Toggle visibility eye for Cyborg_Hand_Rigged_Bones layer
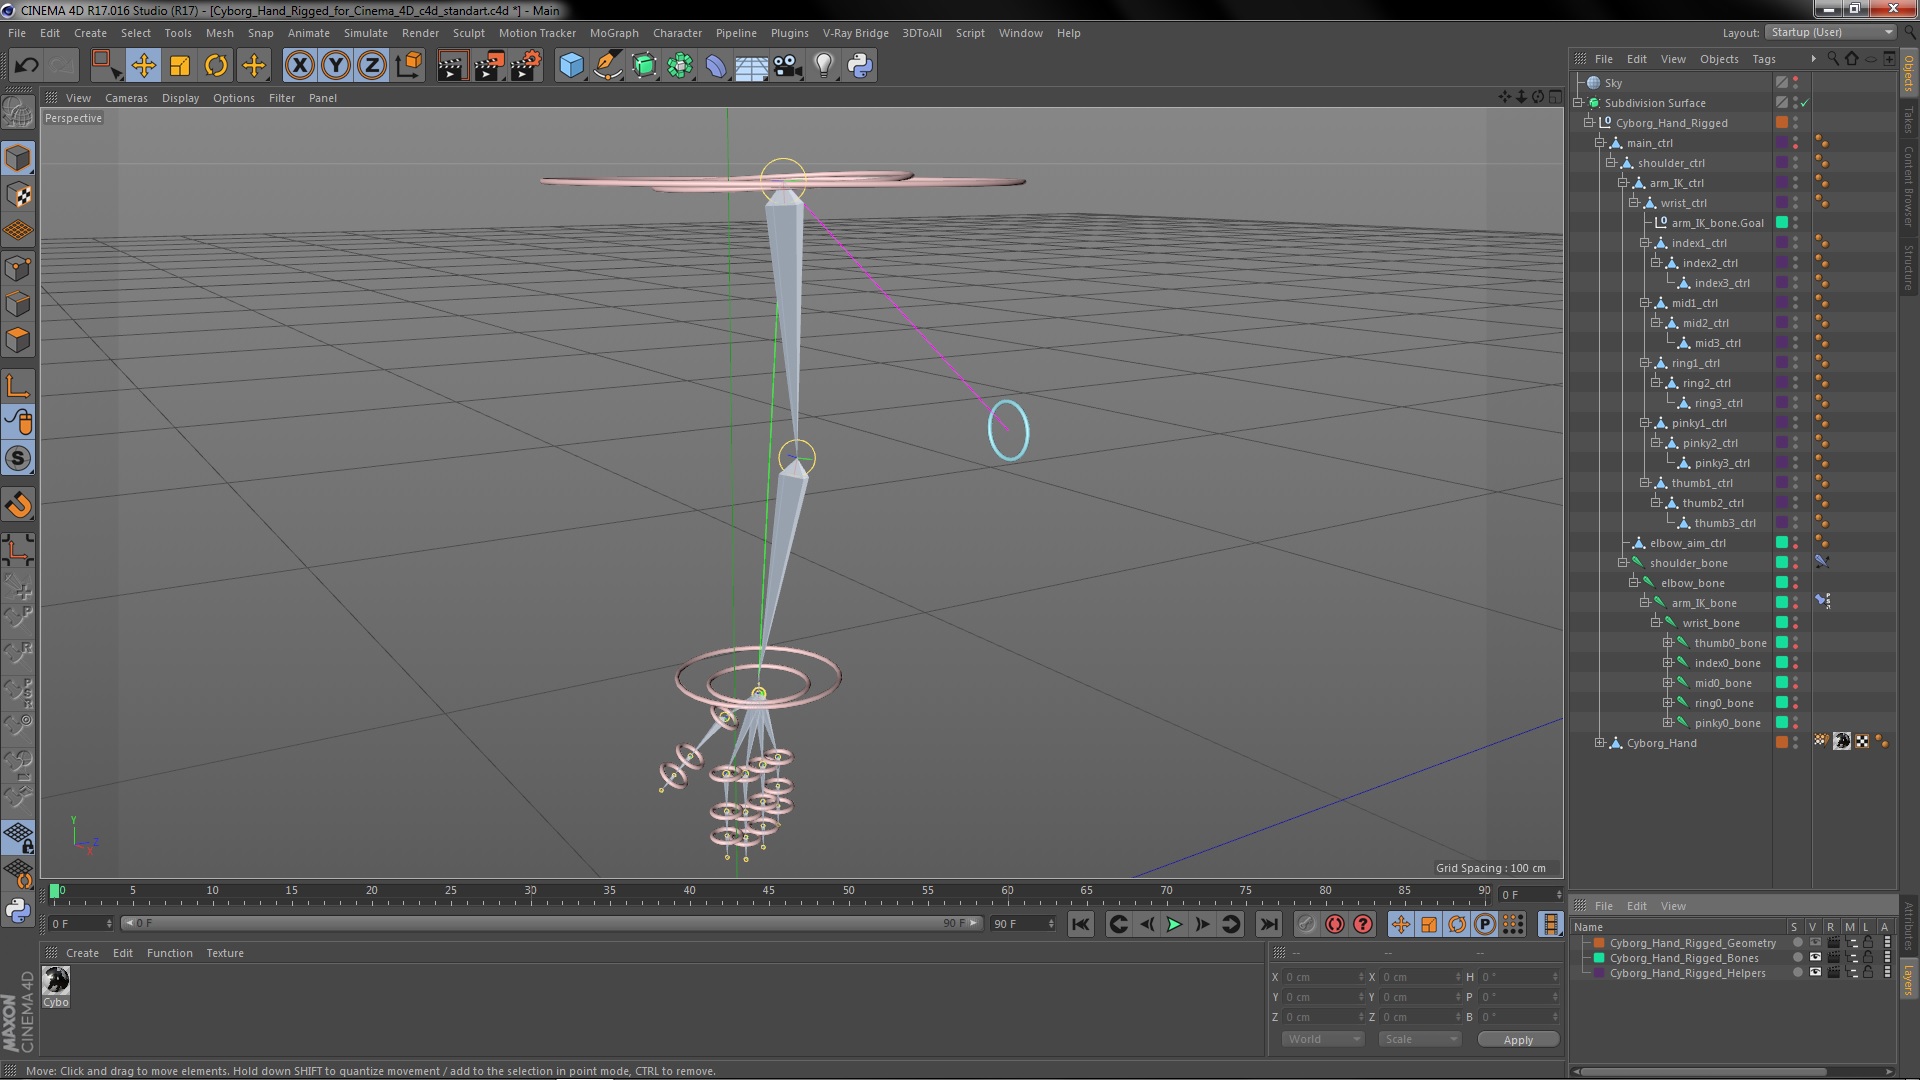 [1815, 958]
